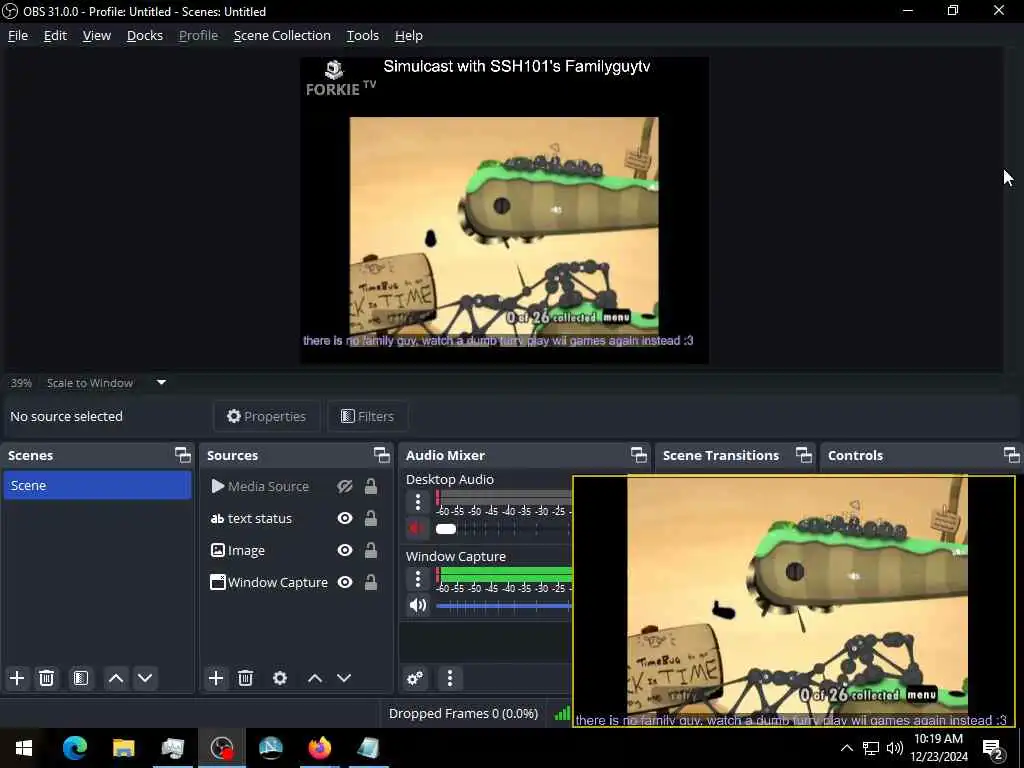Screen dimensions: 1024x768
Task: Adjust the Desktop Audio volume slider
Action: pos(503,528)
